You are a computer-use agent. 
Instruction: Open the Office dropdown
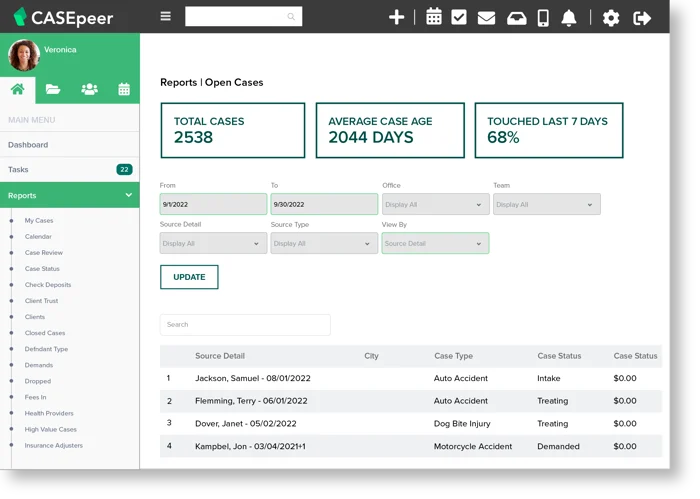click(x=435, y=204)
